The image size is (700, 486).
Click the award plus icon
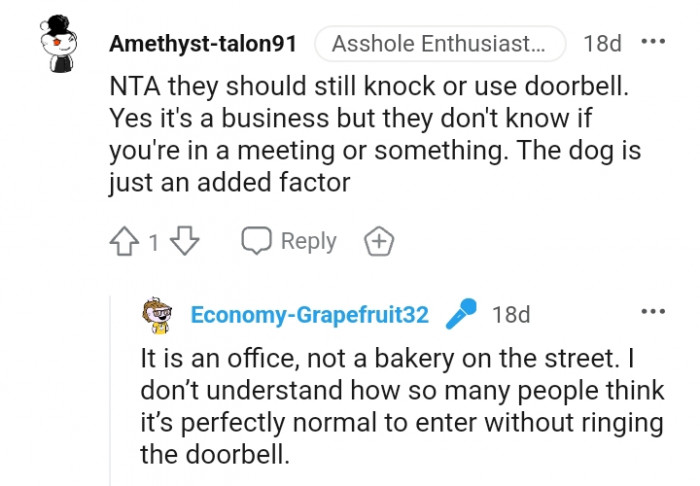tap(379, 241)
